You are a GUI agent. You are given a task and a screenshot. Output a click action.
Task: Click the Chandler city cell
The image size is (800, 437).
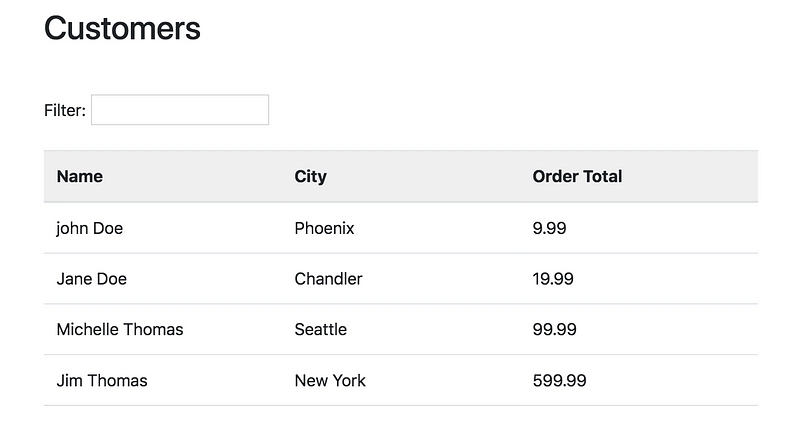pyautogui.click(x=328, y=279)
